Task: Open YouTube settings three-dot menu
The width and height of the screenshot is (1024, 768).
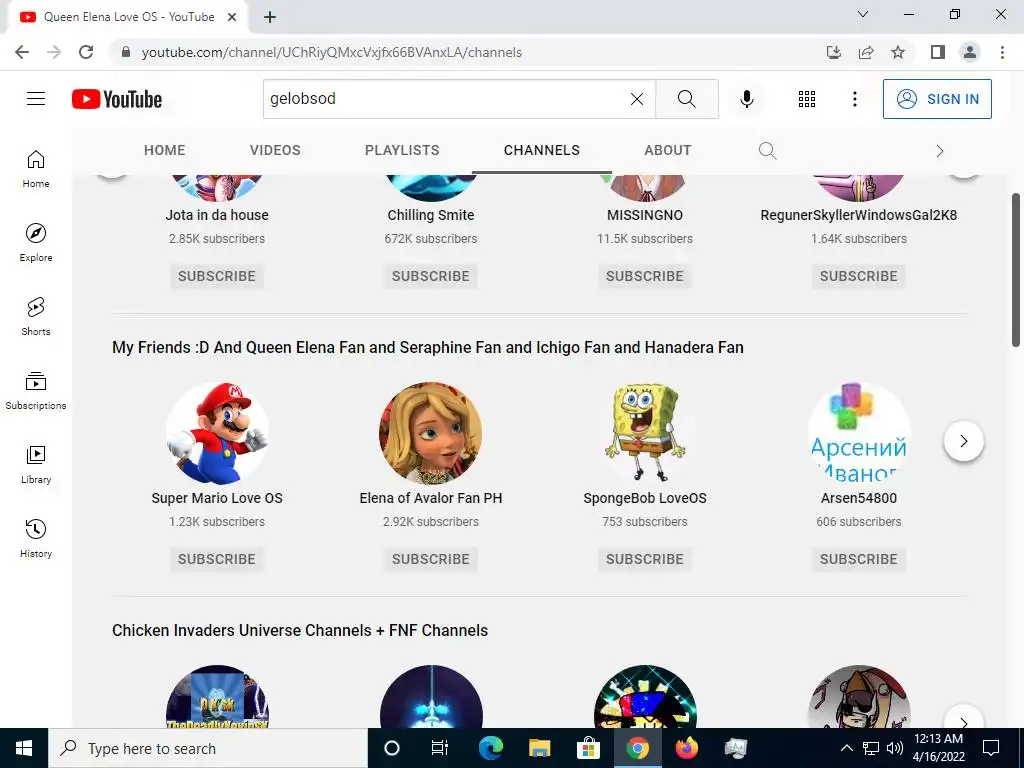Action: pos(854,99)
